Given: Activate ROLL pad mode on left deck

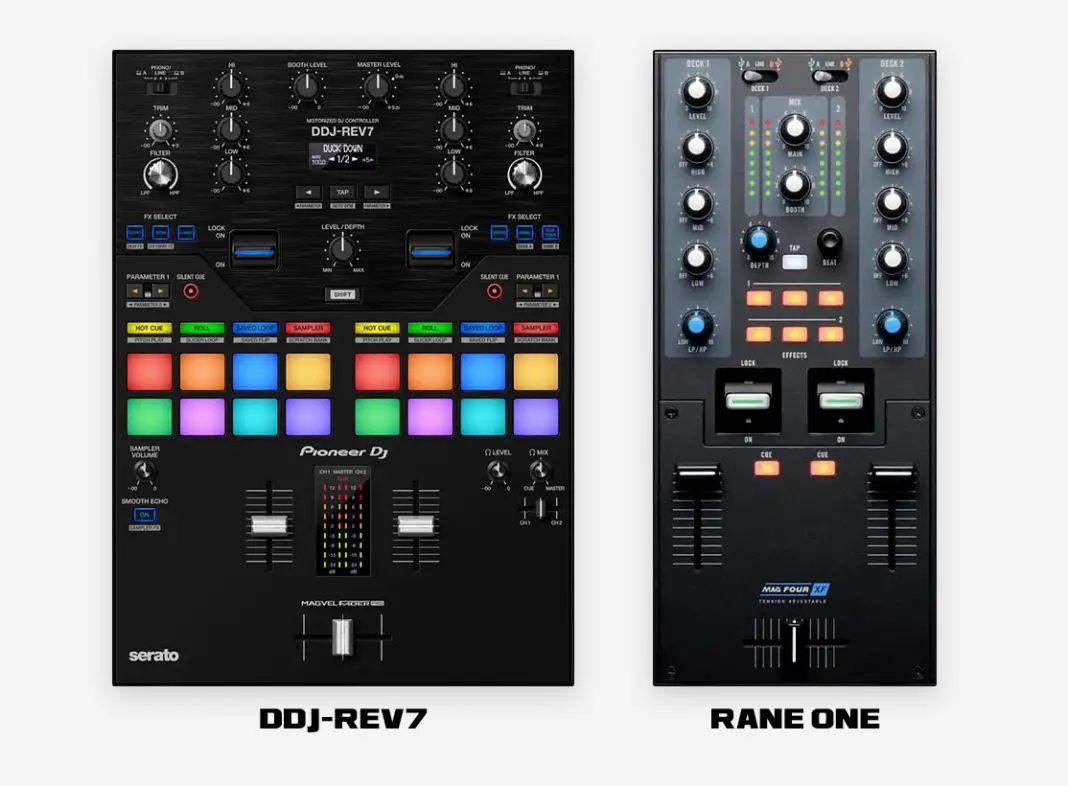Looking at the screenshot, I should (x=201, y=327).
